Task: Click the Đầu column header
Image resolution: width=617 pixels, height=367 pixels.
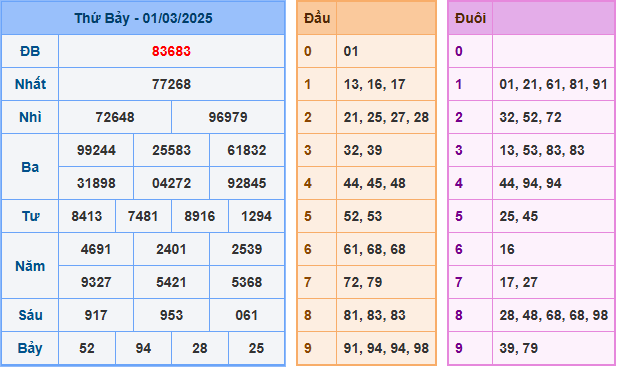Action: point(317,18)
